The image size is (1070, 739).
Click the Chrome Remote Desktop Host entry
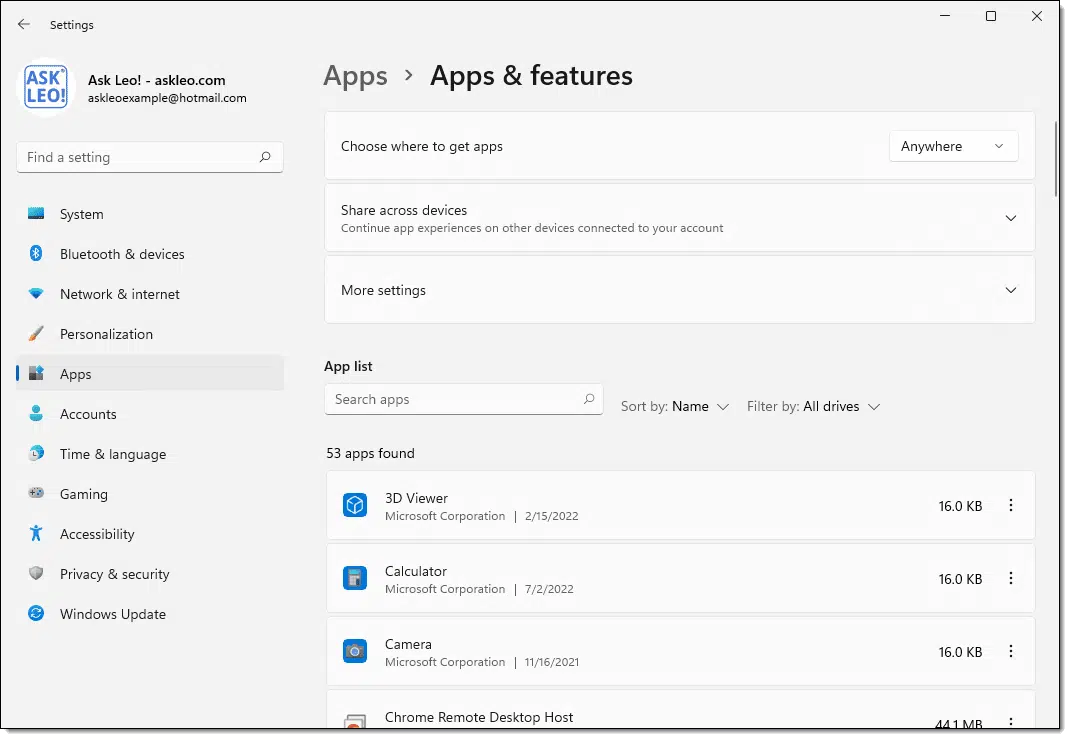pos(681,710)
